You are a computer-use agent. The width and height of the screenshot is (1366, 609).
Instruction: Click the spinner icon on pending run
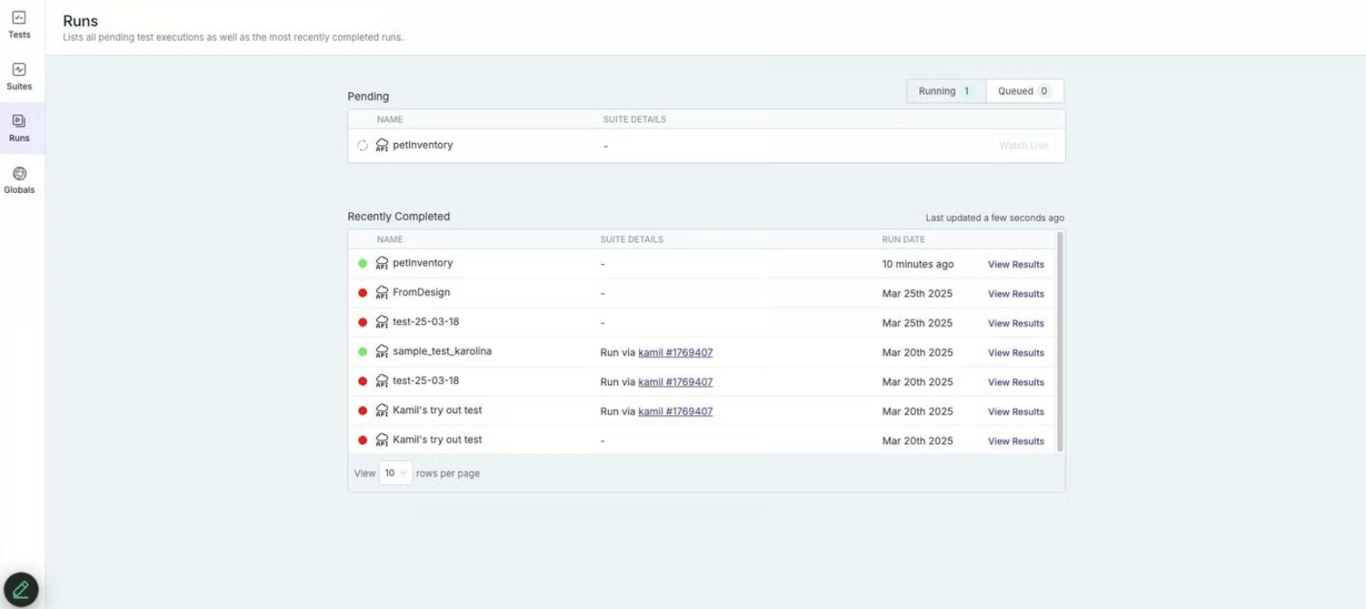click(362, 144)
